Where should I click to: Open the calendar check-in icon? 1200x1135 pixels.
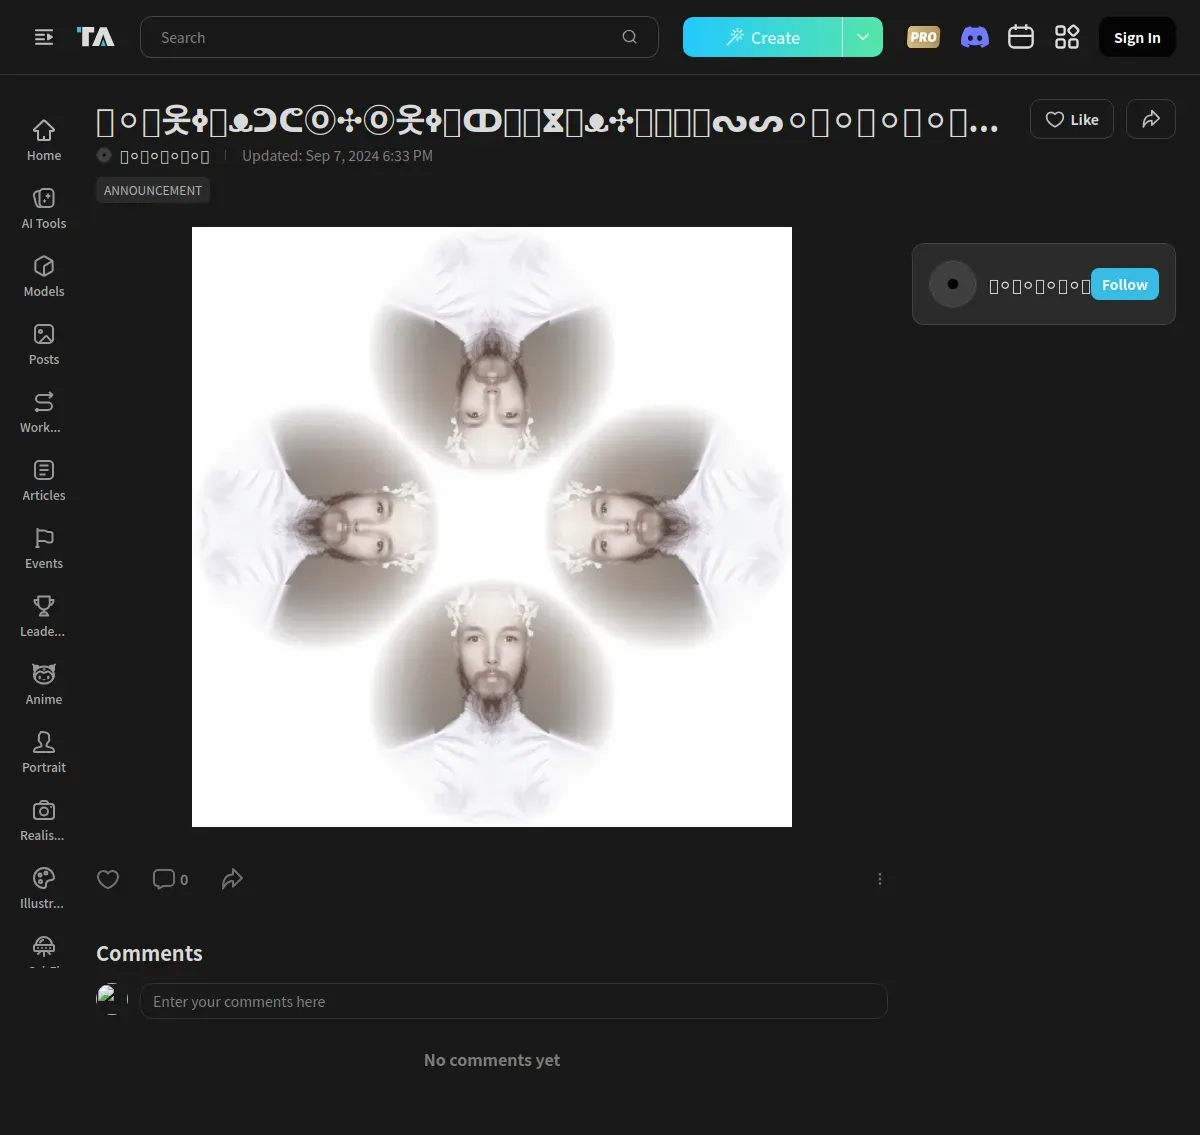pyautogui.click(x=1021, y=37)
